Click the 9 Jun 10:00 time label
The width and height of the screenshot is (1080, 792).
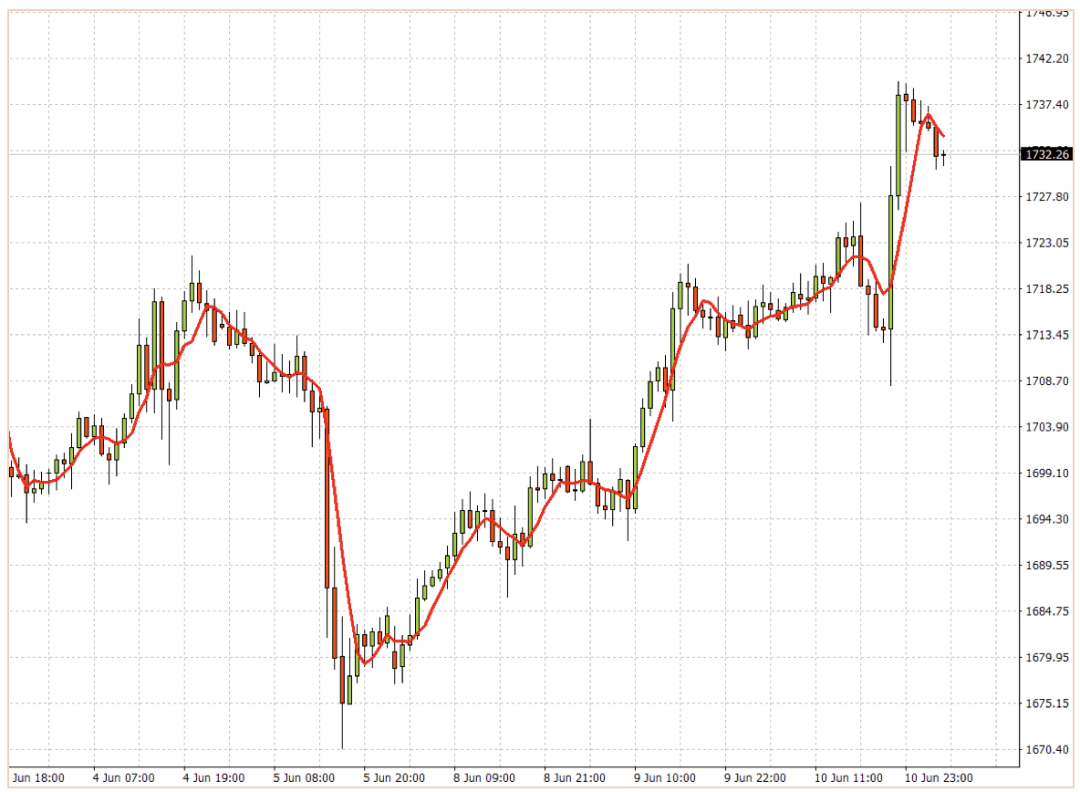point(665,778)
